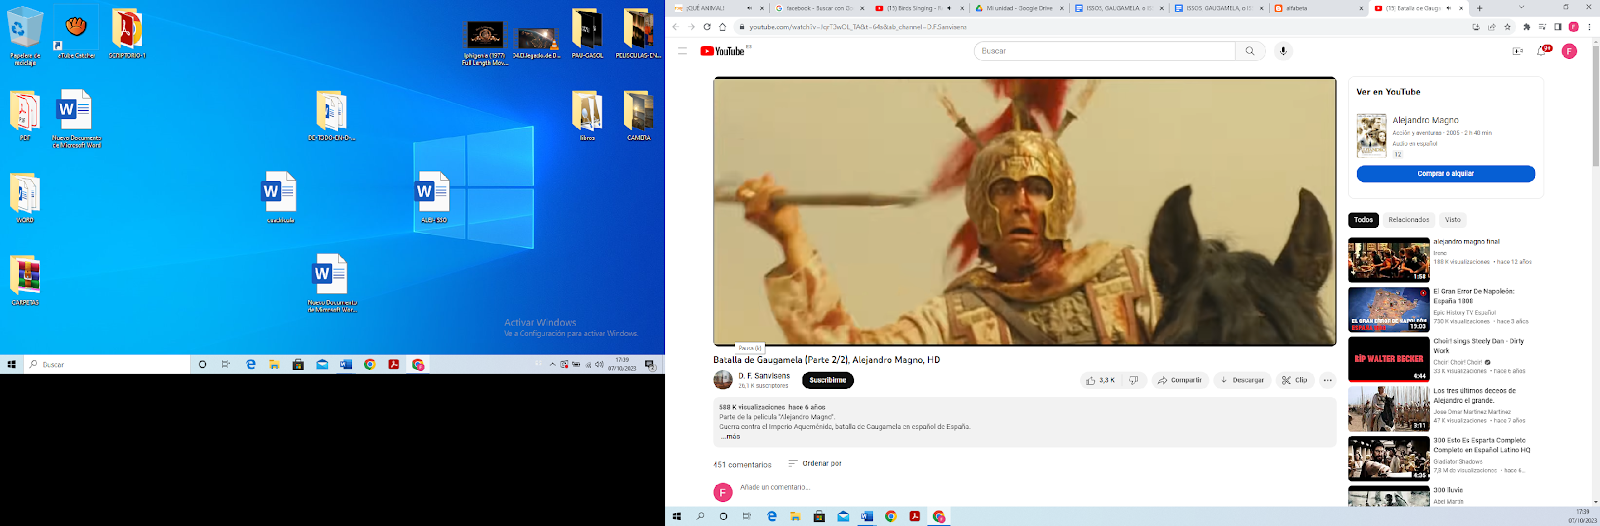Open Task View on the left taskbar
The width and height of the screenshot is (1600, 526).
pos(226,365)
